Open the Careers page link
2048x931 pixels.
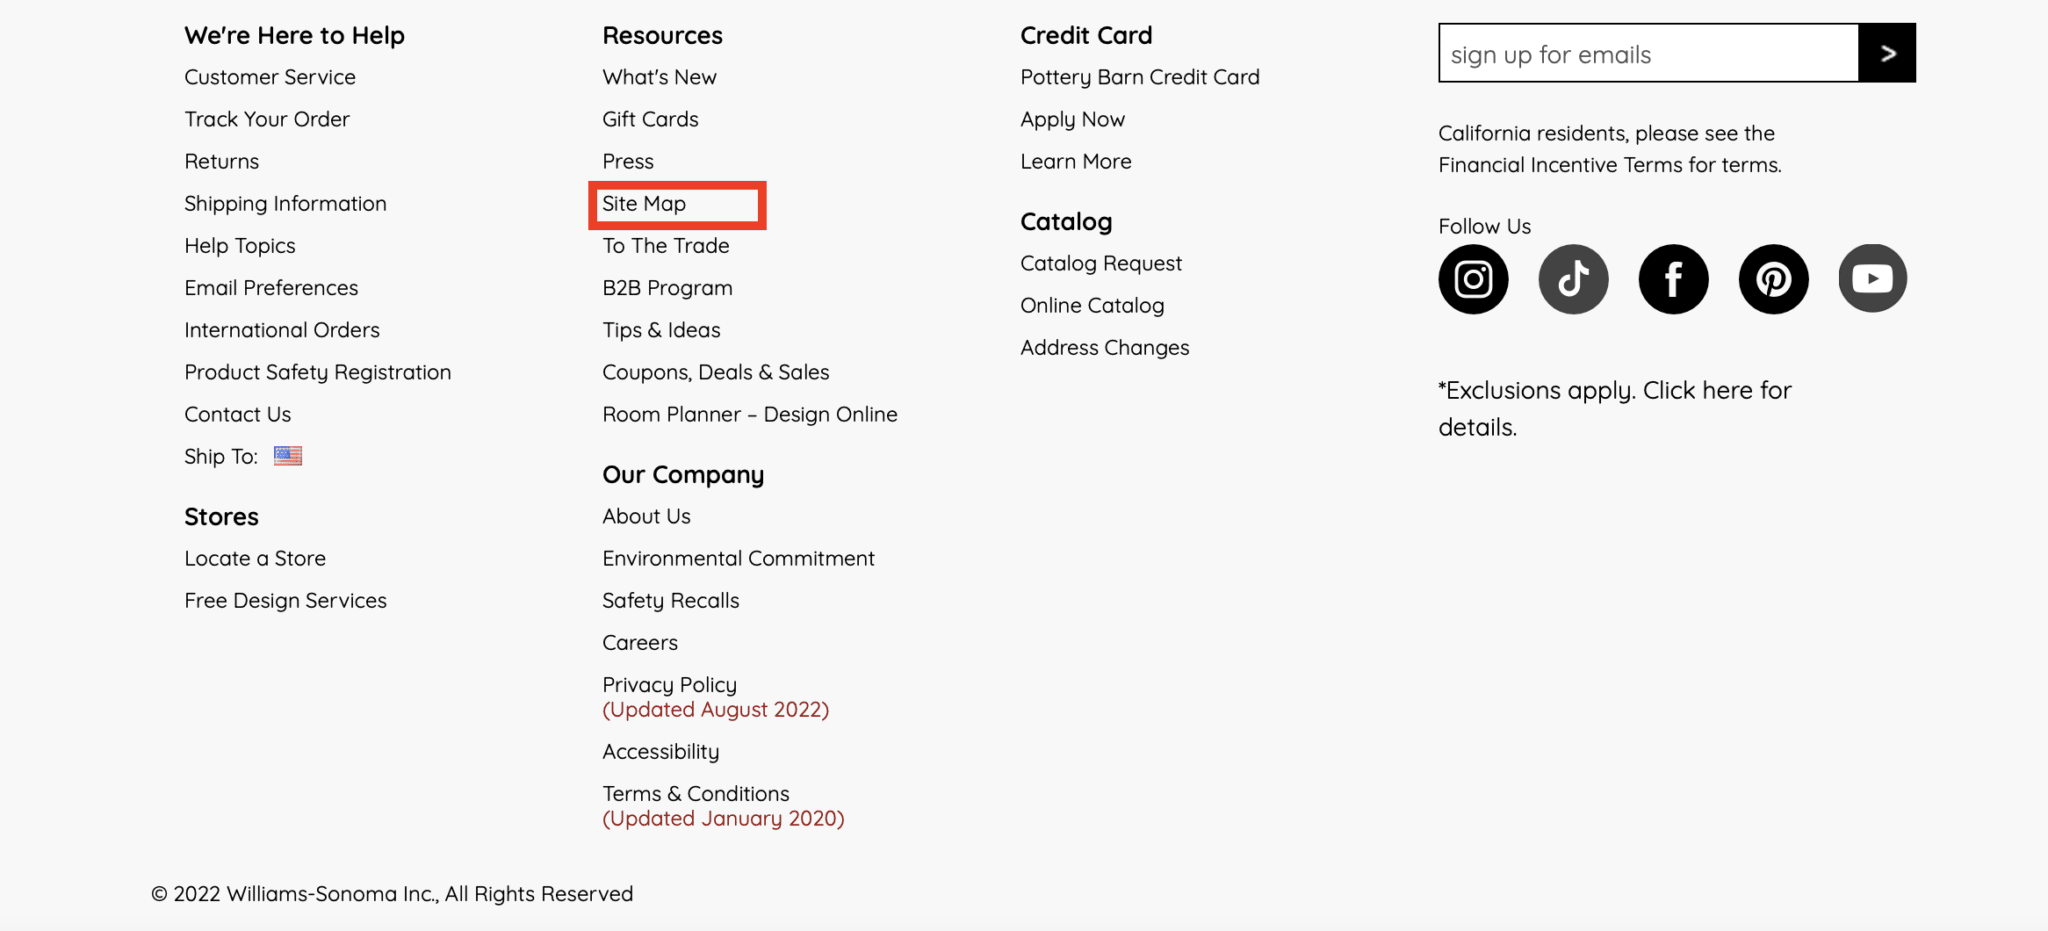tap(639, 642)
